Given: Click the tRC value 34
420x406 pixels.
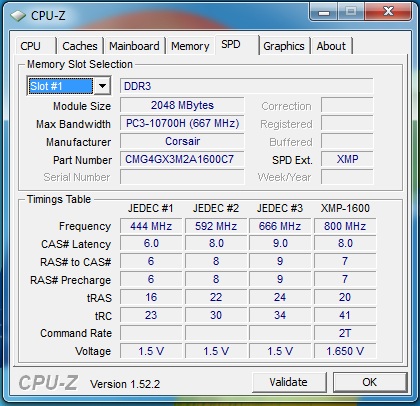Looking at the screenshot, I should click(280, 315).
